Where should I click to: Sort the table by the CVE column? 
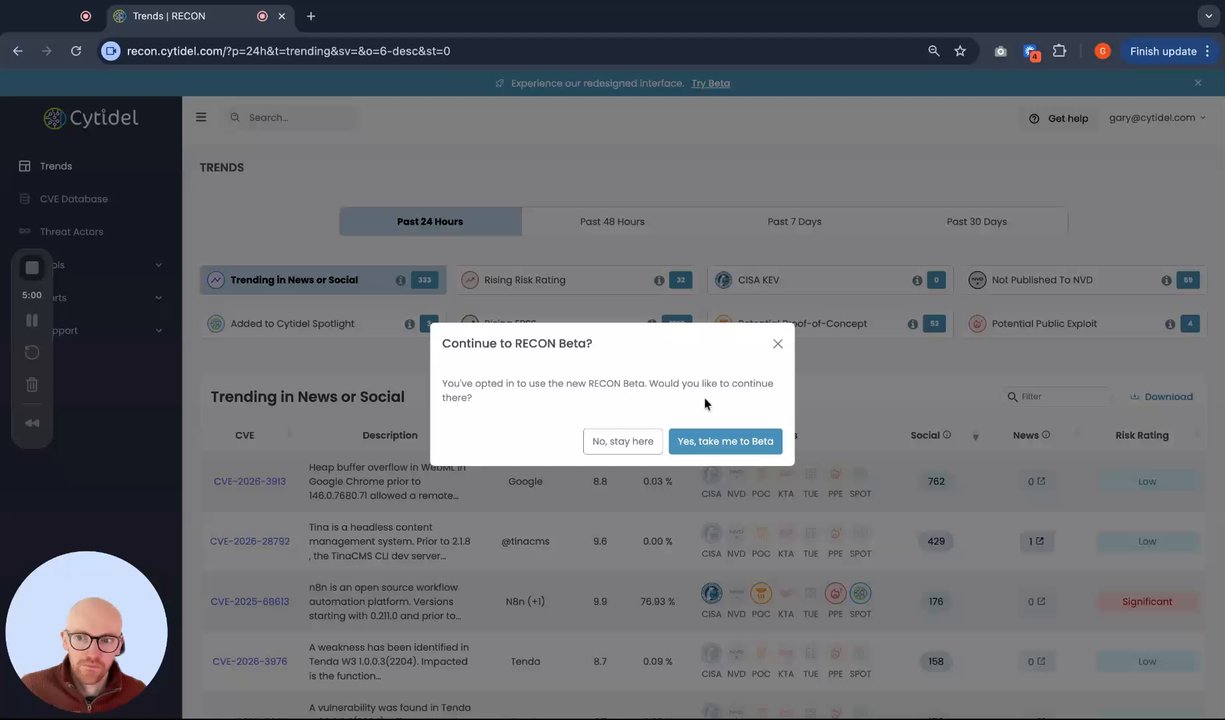[245, 435]
